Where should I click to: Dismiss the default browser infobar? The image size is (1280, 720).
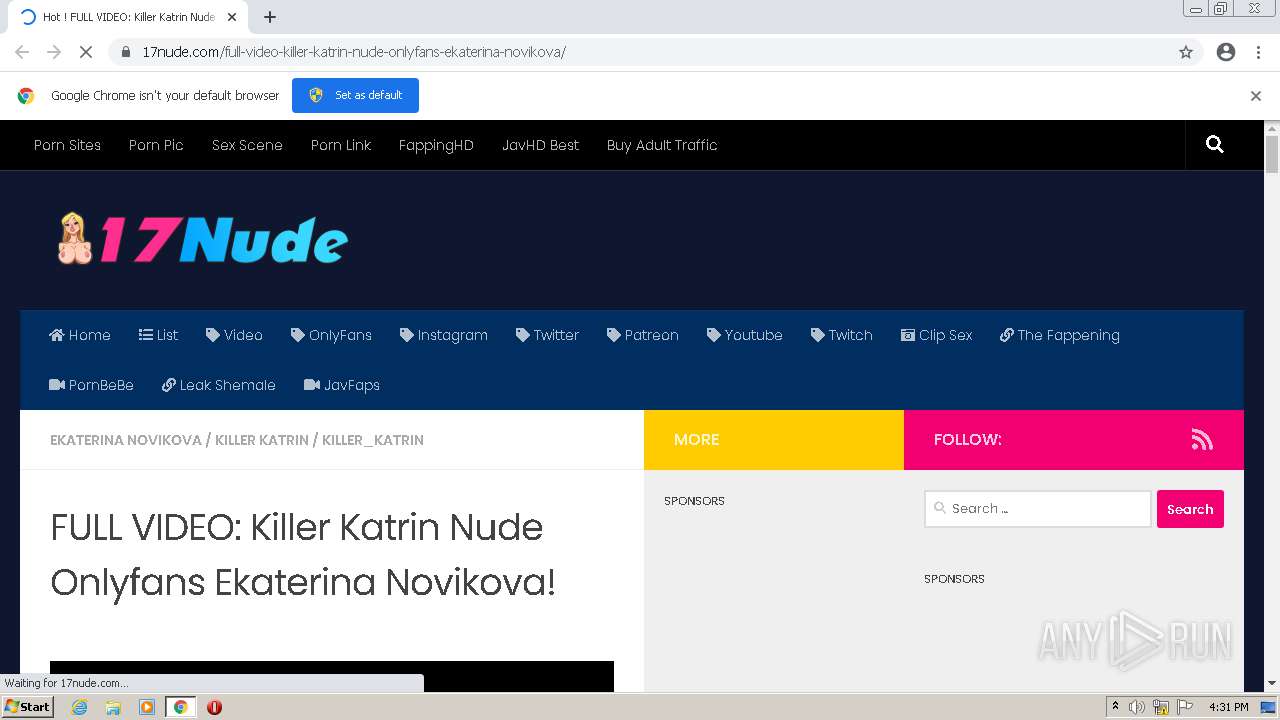pyautogui.click(x=1256, y=96)
